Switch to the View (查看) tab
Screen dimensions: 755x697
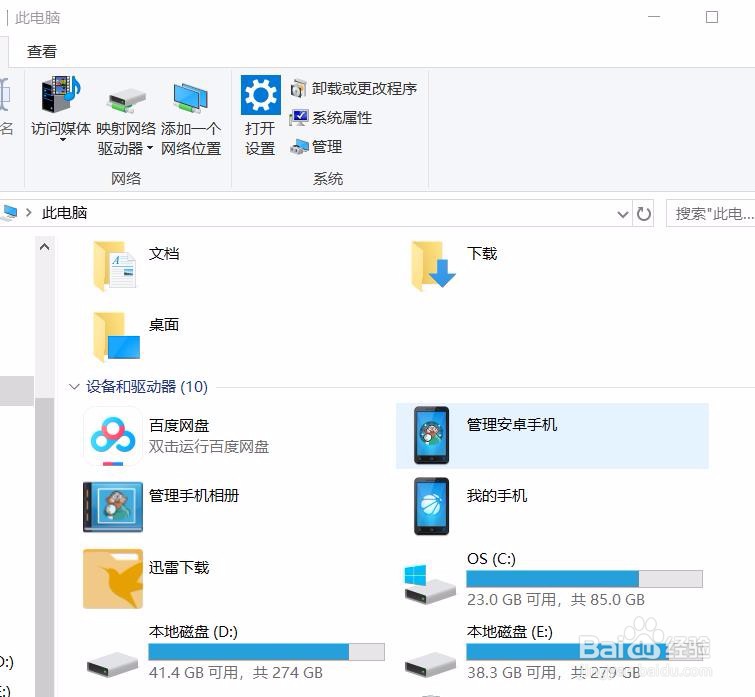point(42,52)
